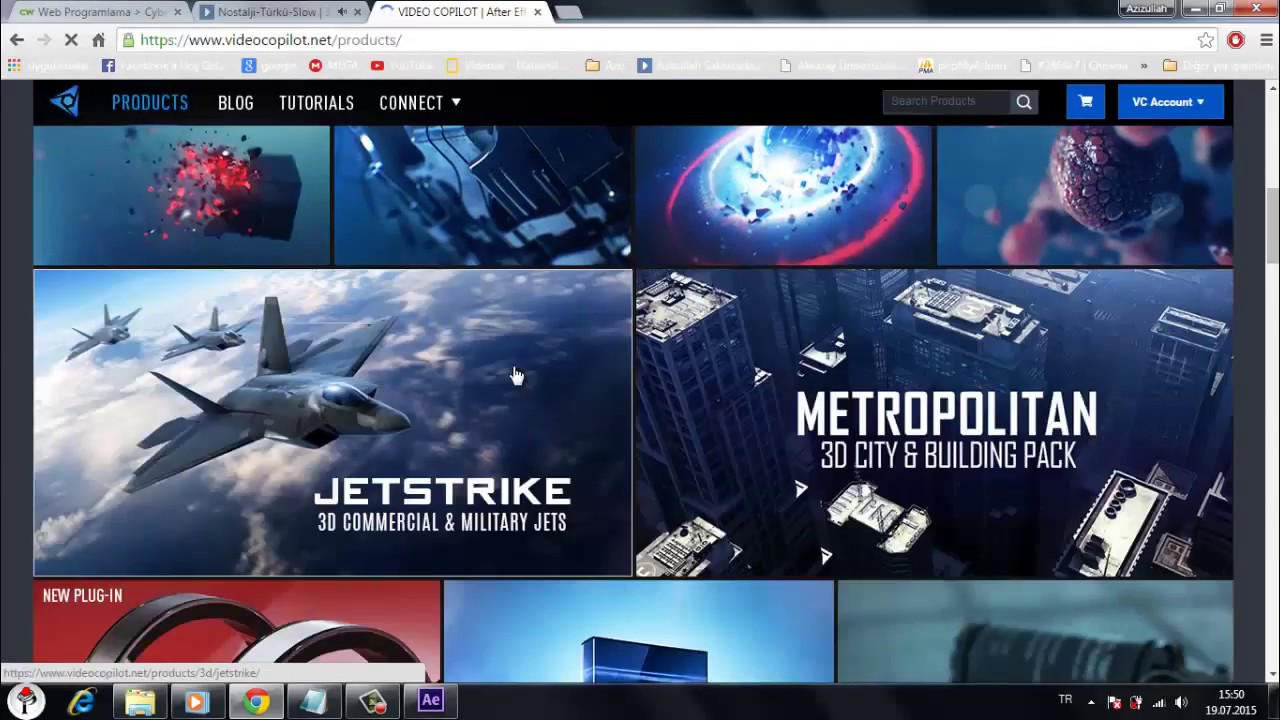Click network signal icon in tray

[x=1159, y=702]
